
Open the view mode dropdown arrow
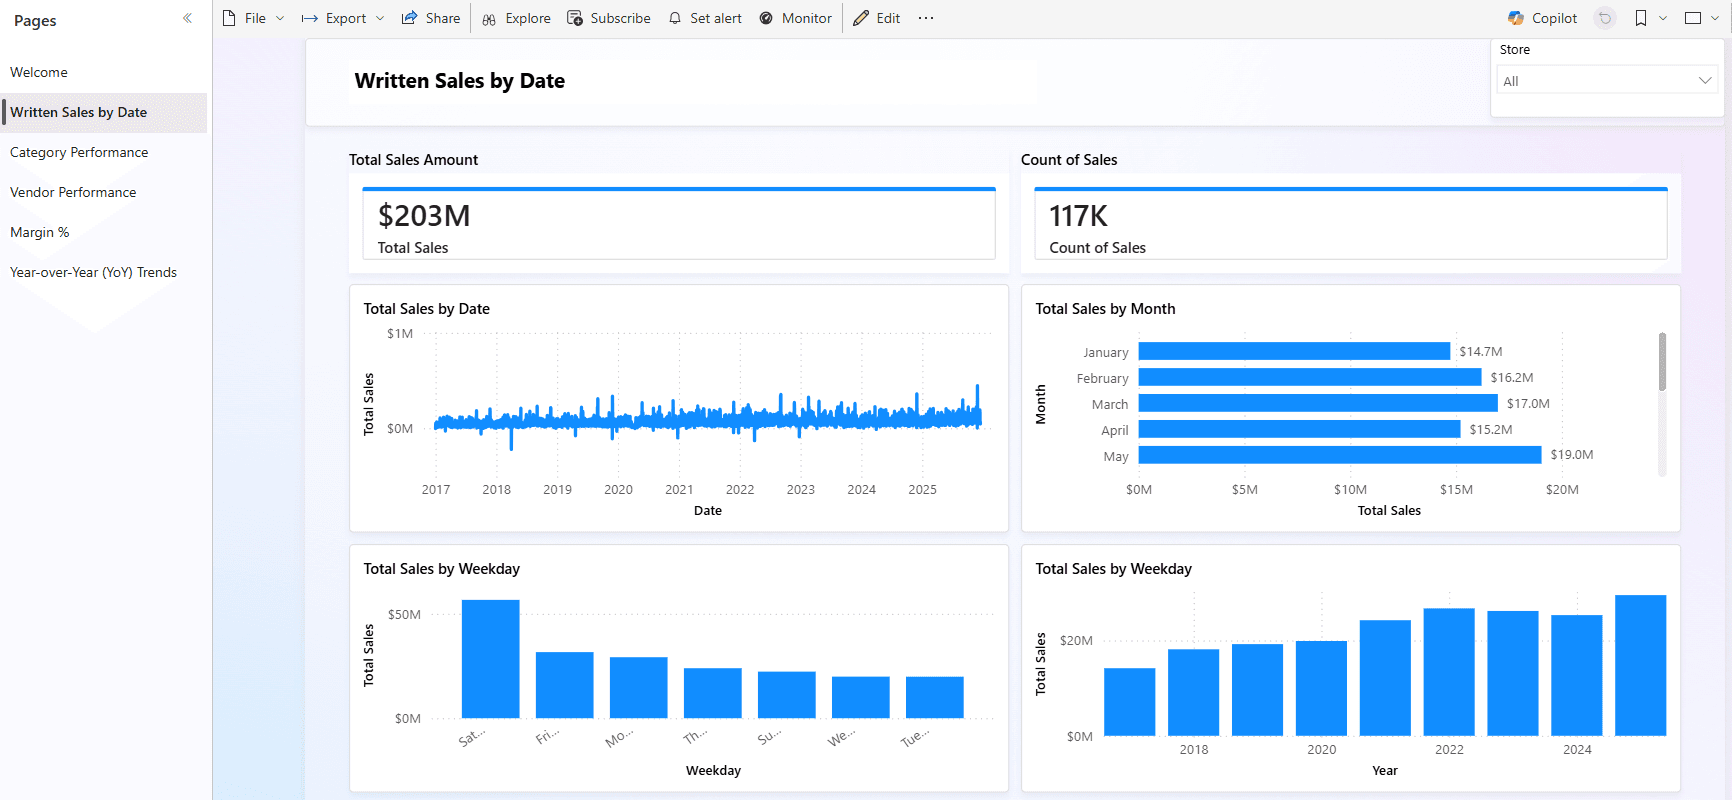(1715, 18)
